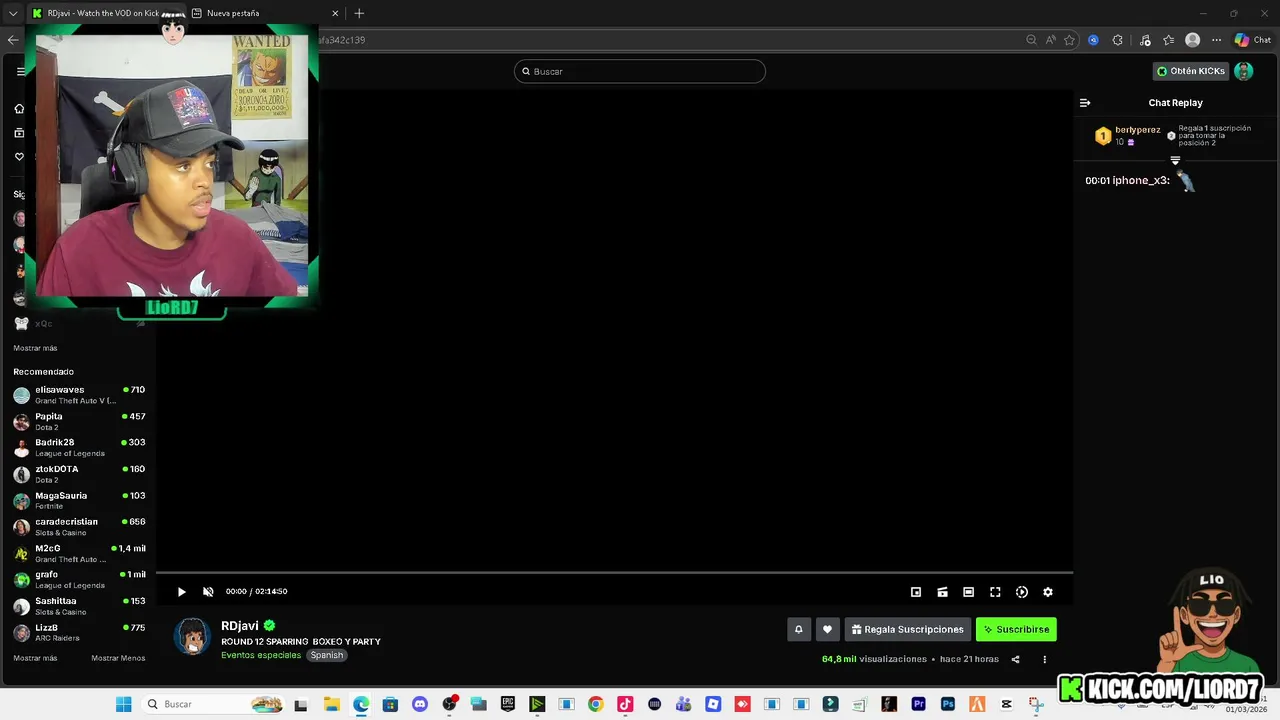
Task: Open video player settings gear
Action: [x=1048, y=592]
